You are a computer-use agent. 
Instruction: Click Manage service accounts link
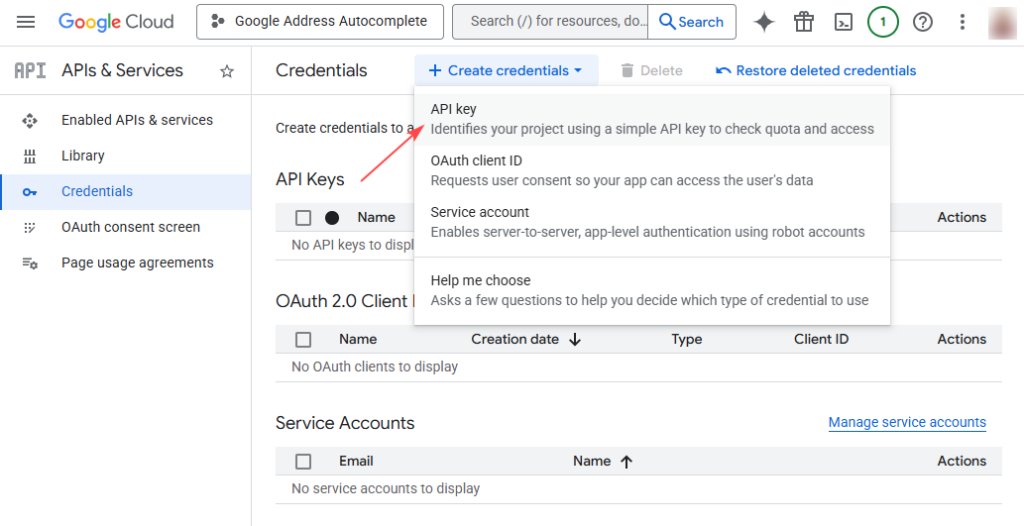907,422
